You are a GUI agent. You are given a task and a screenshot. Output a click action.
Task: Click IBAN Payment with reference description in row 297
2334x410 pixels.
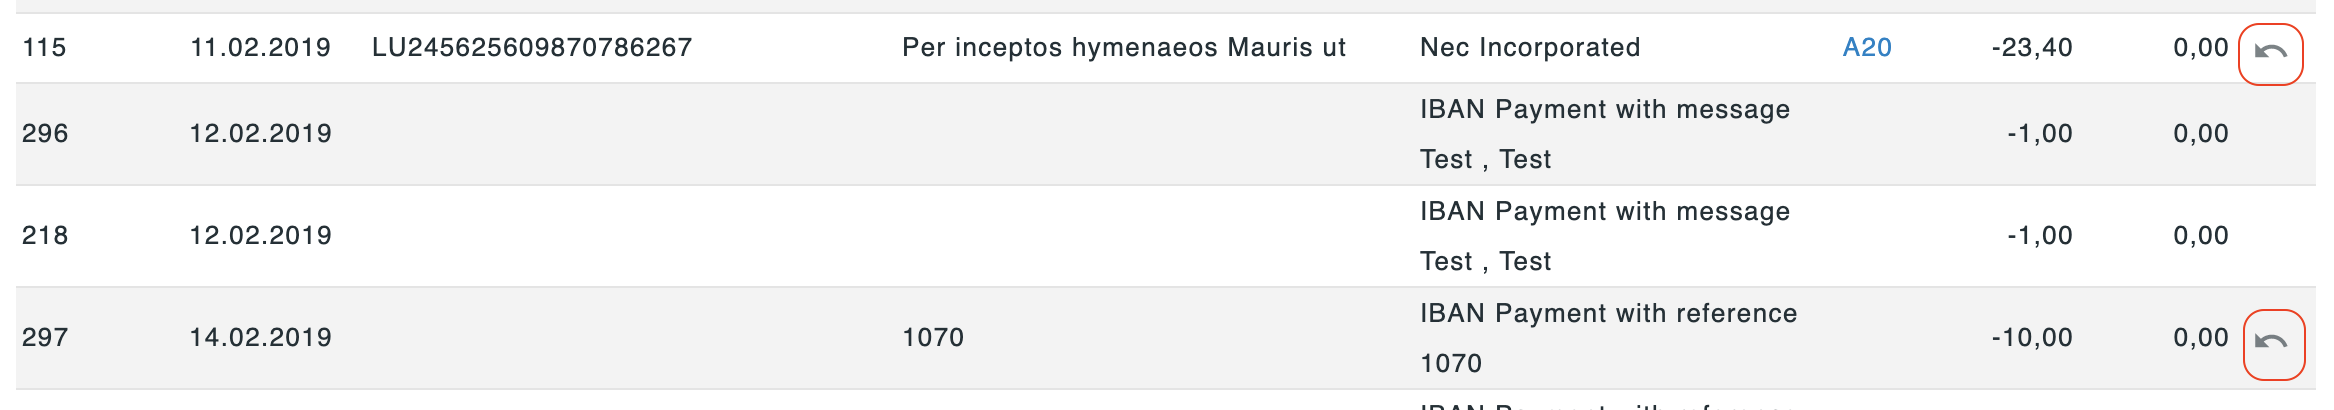[x=1608, y=313]
